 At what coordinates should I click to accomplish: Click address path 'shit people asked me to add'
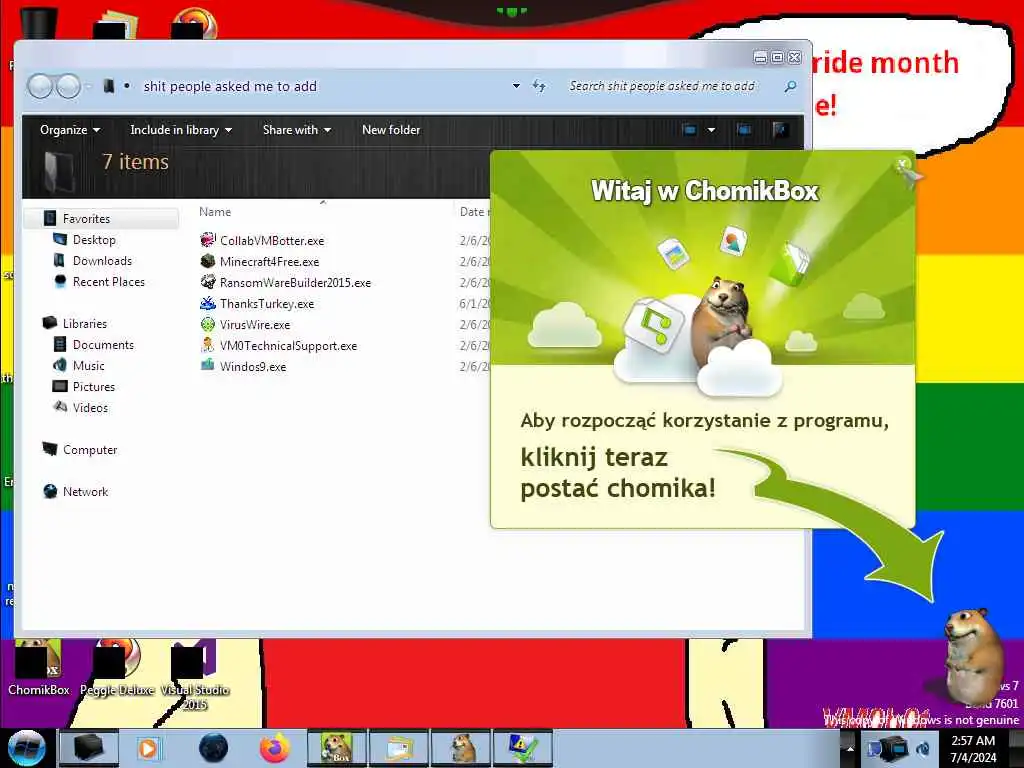[230, 86]
